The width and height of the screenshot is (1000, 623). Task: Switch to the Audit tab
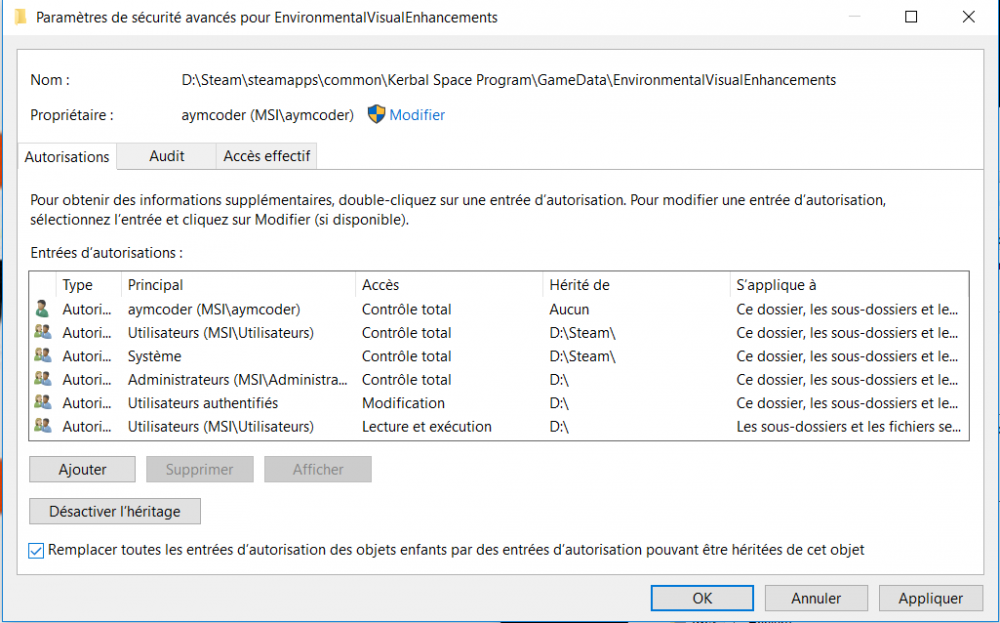pos(166,156)
